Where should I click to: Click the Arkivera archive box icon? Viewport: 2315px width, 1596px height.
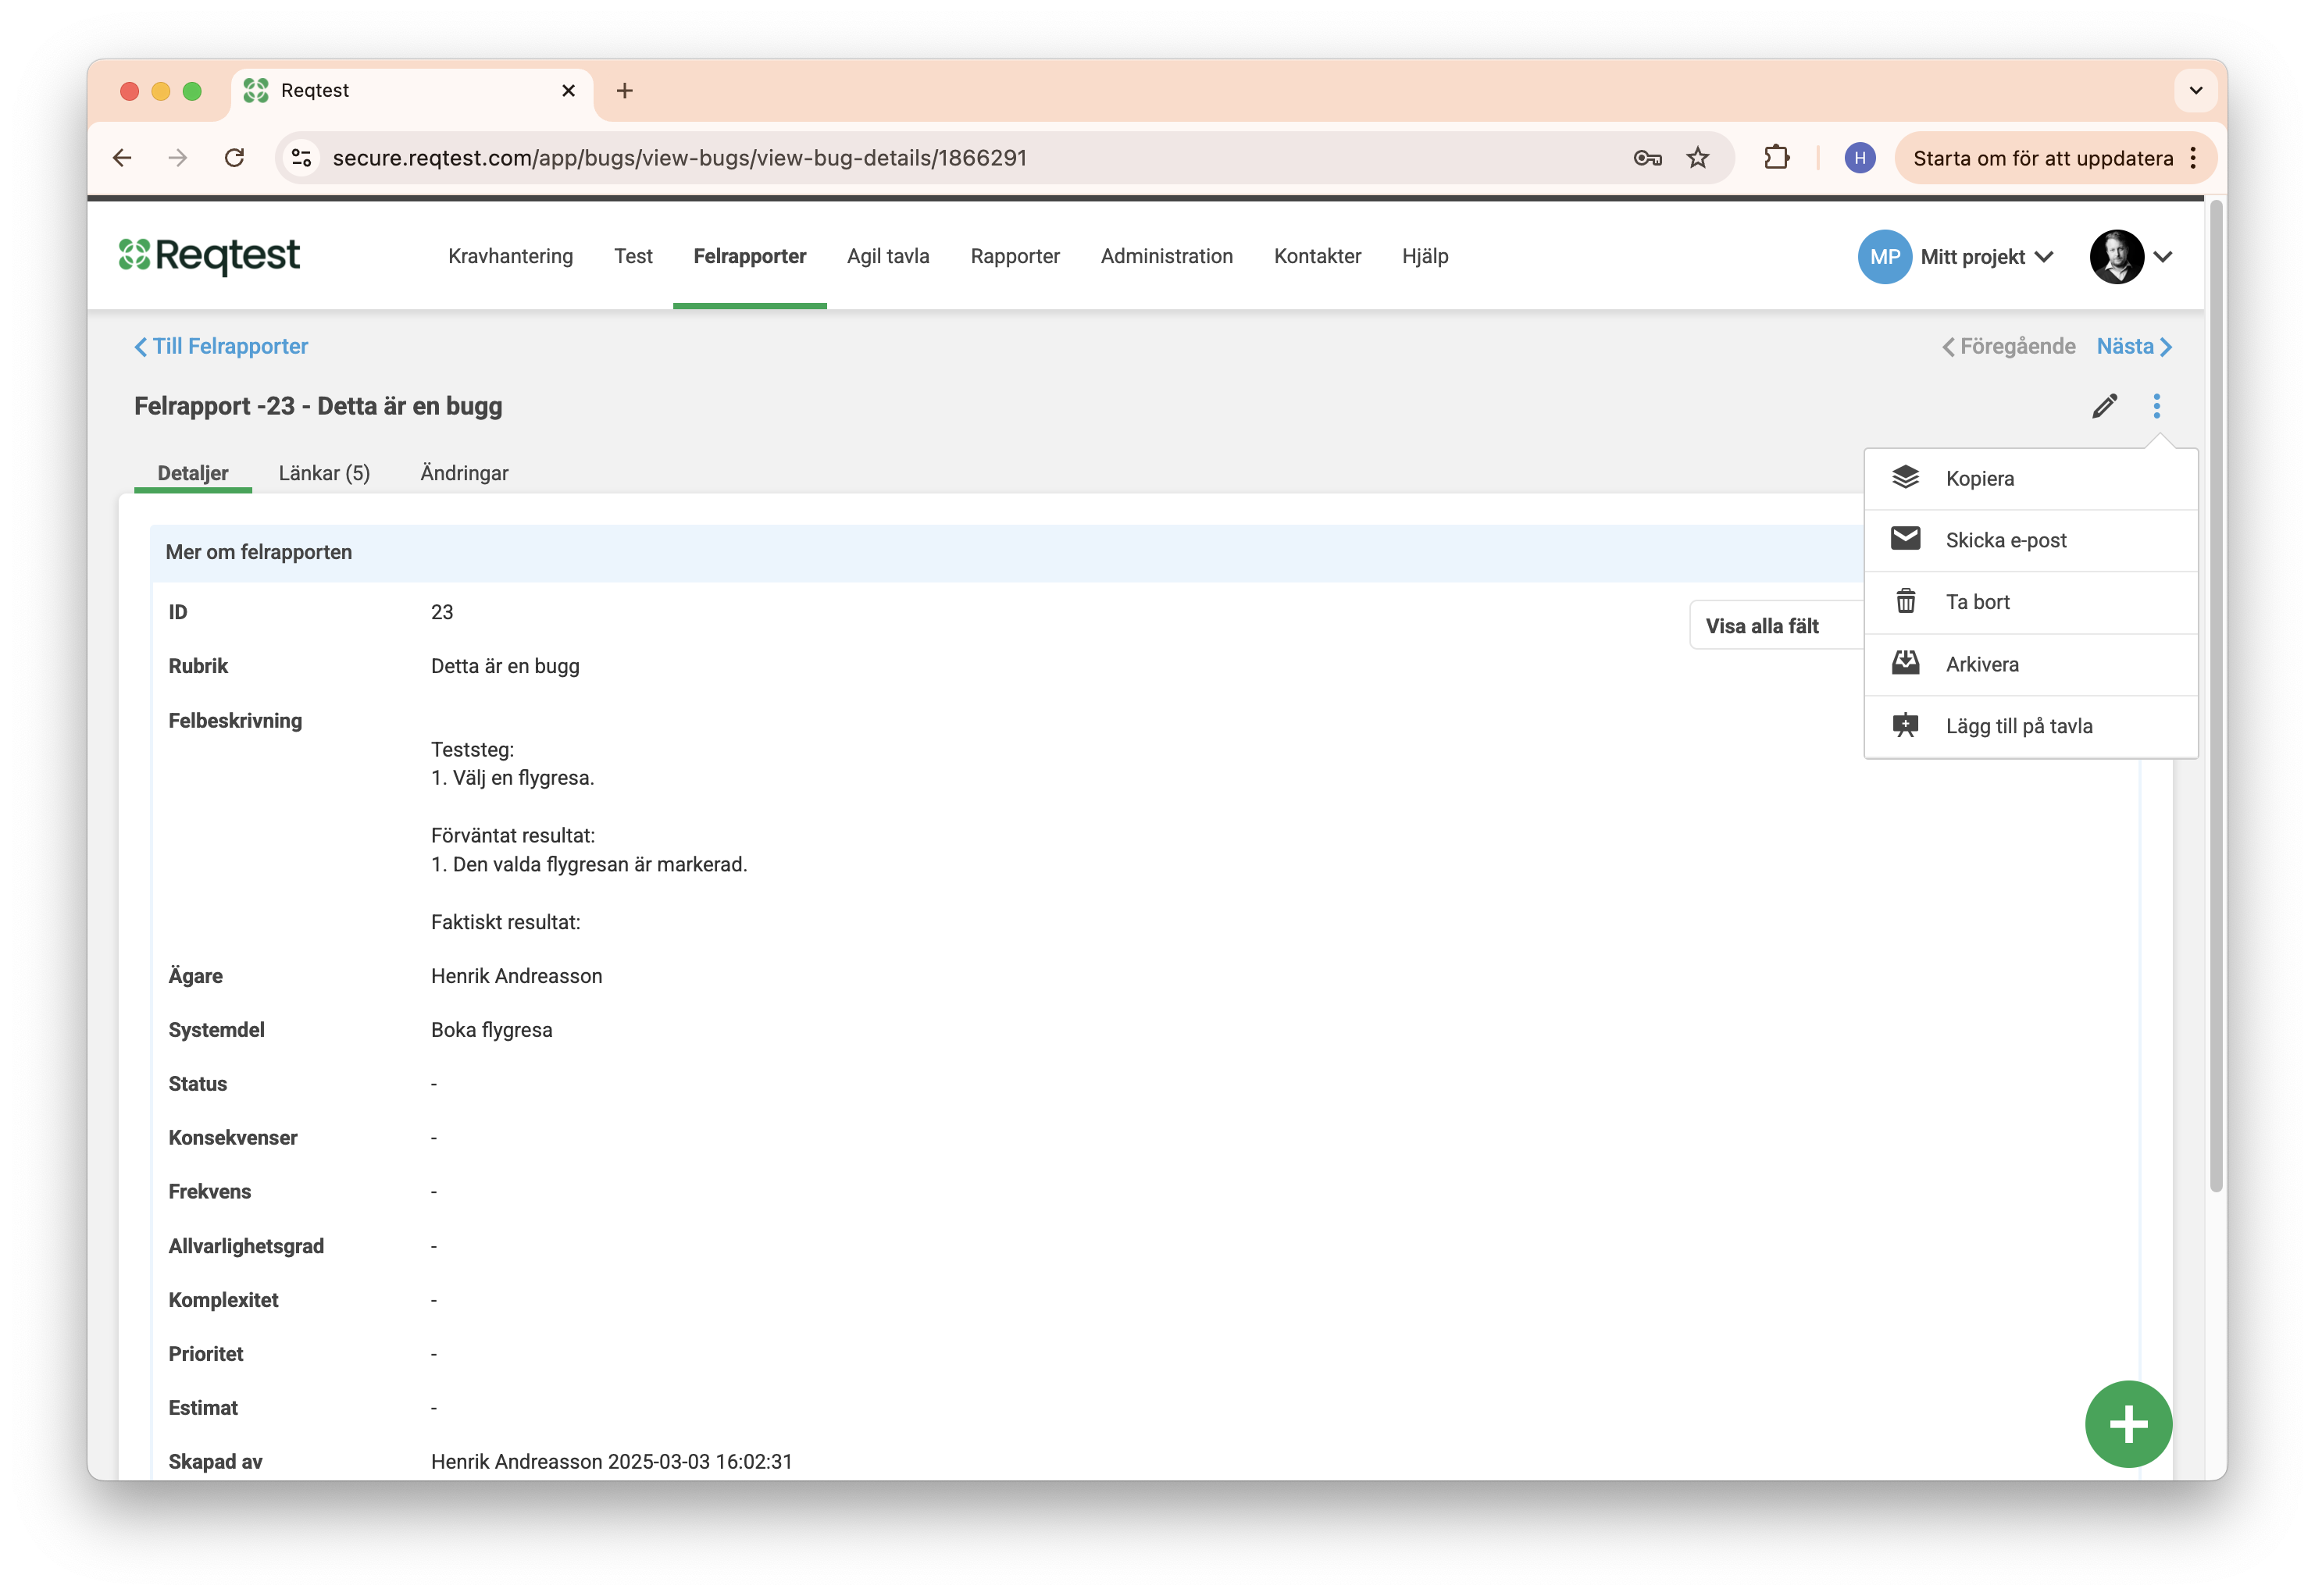tap(1905, 663)
